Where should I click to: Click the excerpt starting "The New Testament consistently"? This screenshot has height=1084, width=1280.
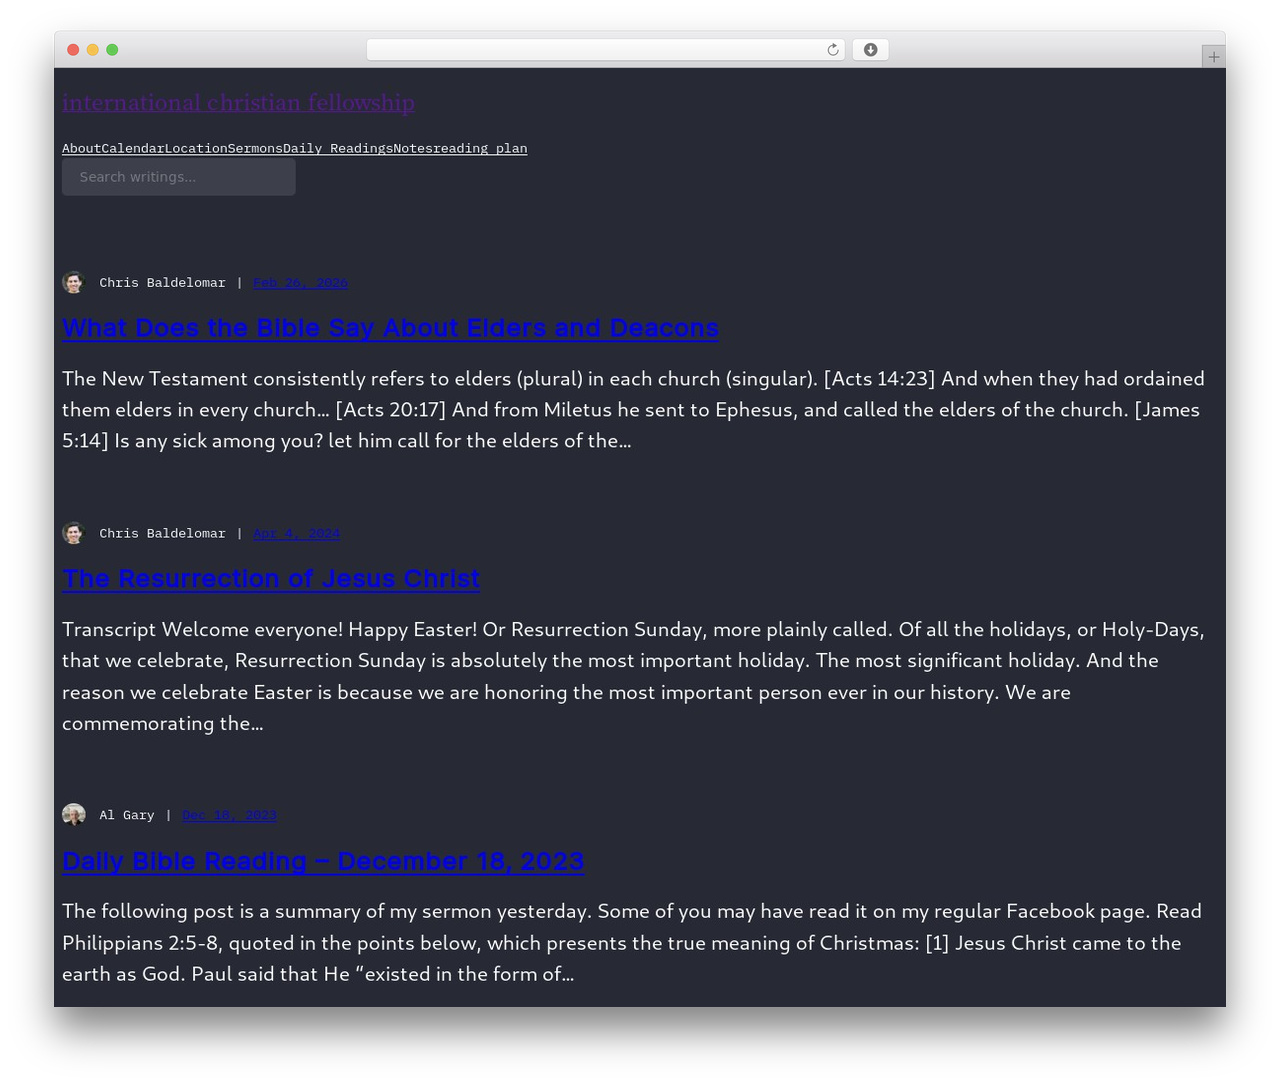coord(633,410)
